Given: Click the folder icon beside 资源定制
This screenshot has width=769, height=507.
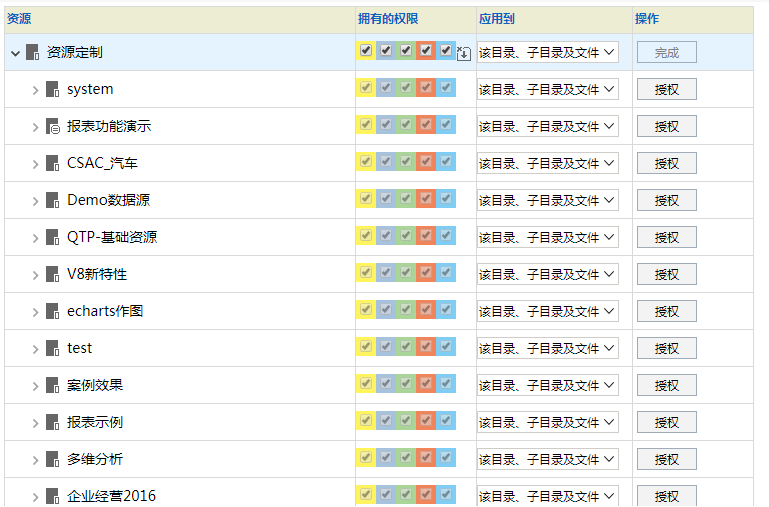Looking at the screenshot, I should click(x=32, y=52).
